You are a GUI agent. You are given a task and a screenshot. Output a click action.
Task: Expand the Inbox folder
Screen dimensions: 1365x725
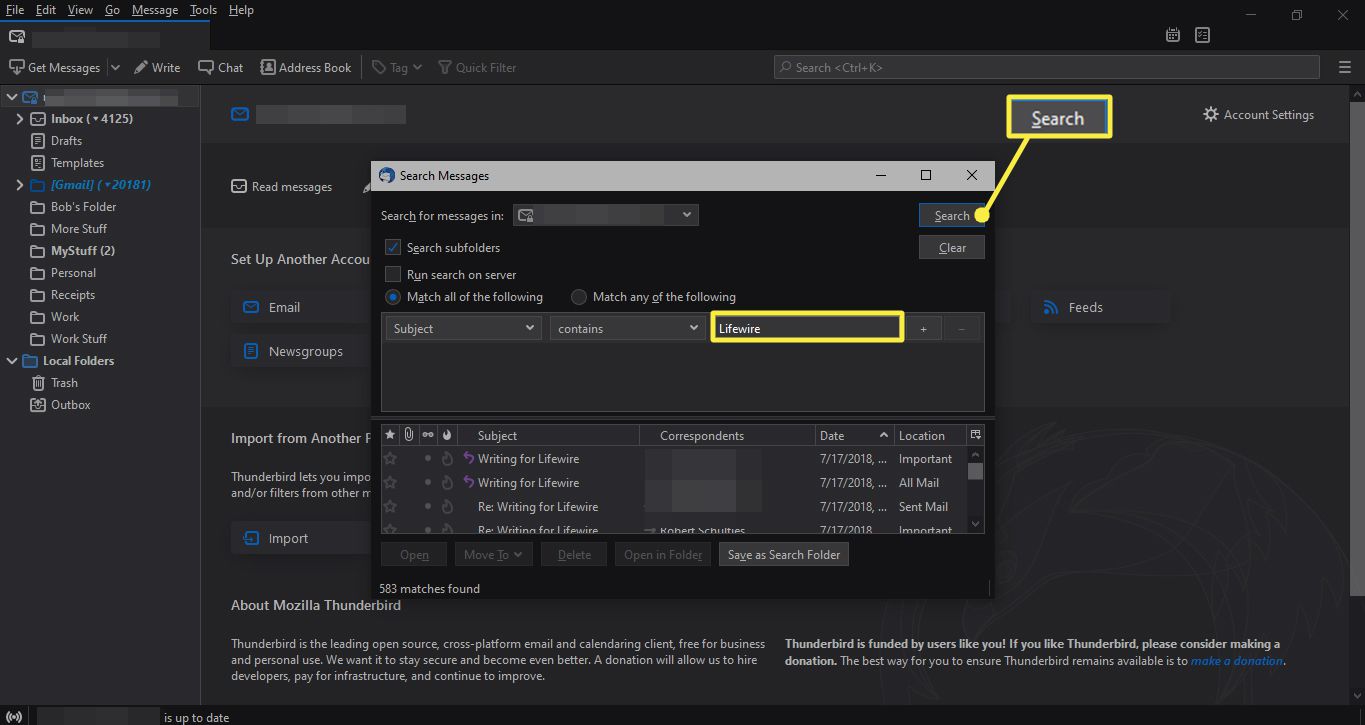[x=19, y=119]
